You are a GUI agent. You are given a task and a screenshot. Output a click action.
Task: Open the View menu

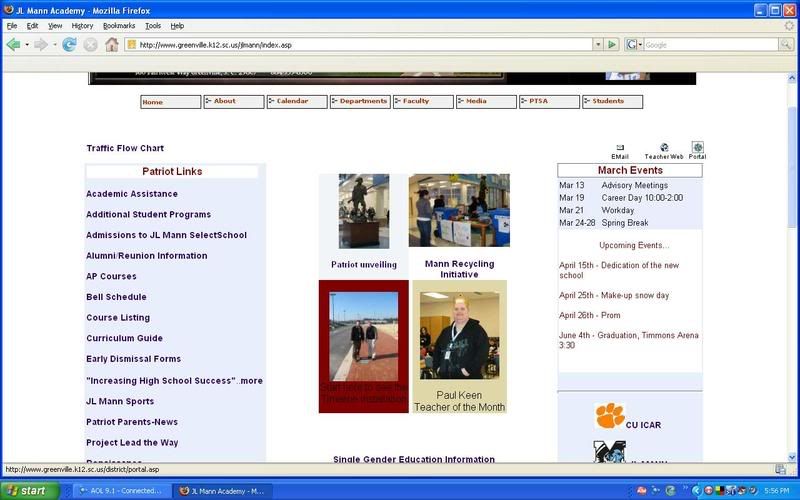55,26
